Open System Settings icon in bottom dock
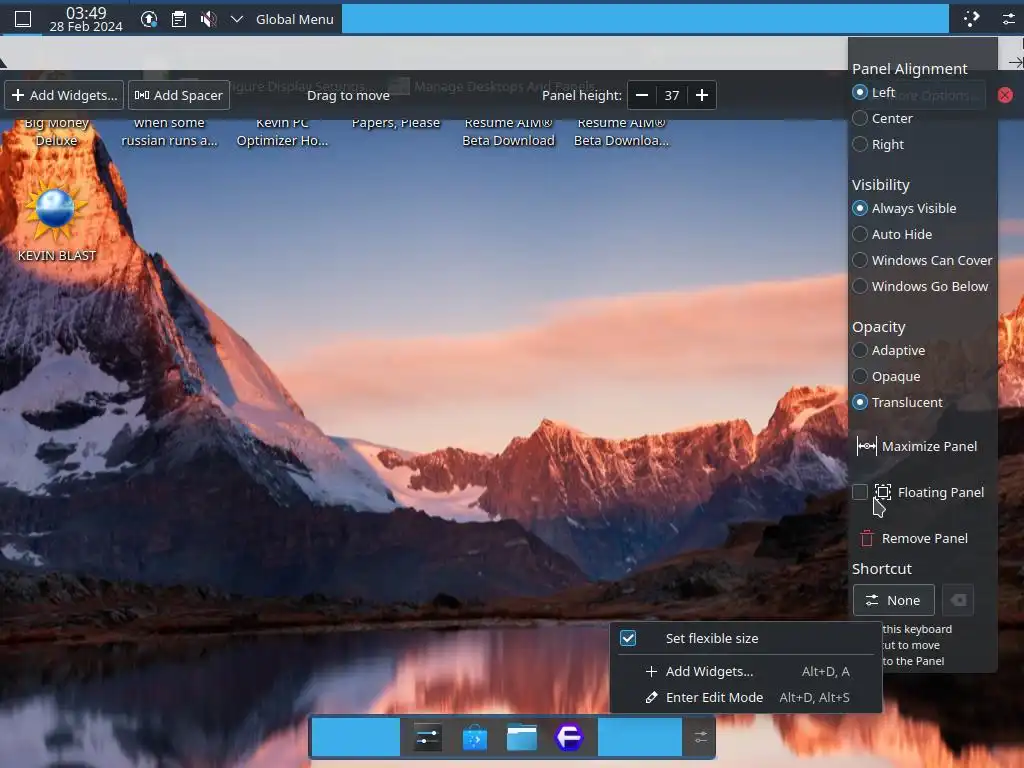The image size is (1024, 768). pyautogui.click(x=428, y=737)
